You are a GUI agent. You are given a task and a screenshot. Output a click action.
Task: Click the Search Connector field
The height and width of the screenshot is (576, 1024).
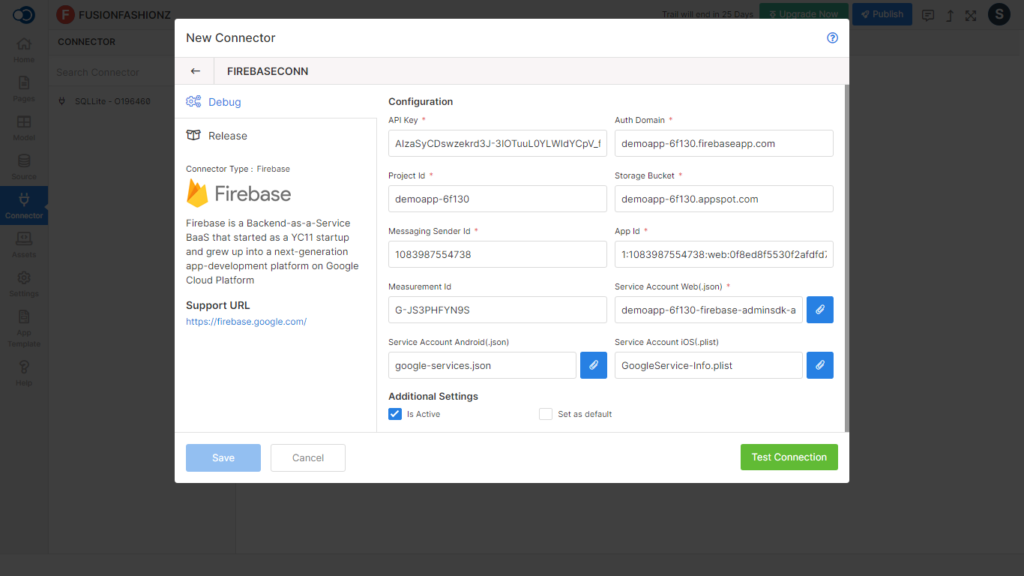click(112, 72)
